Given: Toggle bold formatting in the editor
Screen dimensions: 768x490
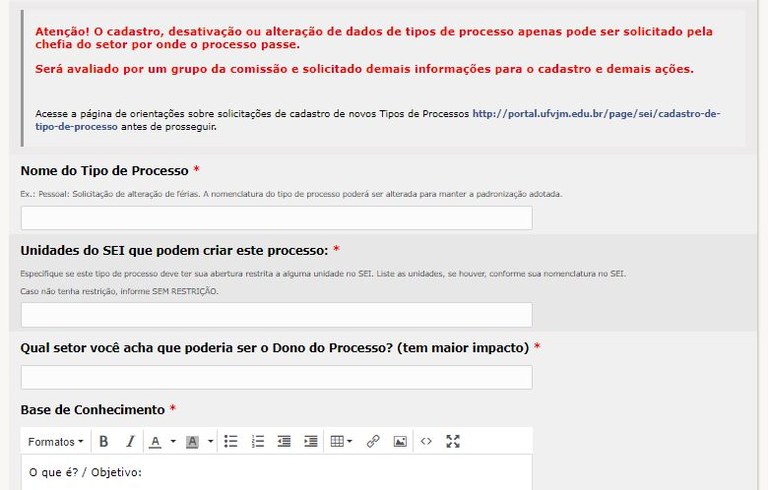Looking at the screenshot, I should [x=103, y=441].
